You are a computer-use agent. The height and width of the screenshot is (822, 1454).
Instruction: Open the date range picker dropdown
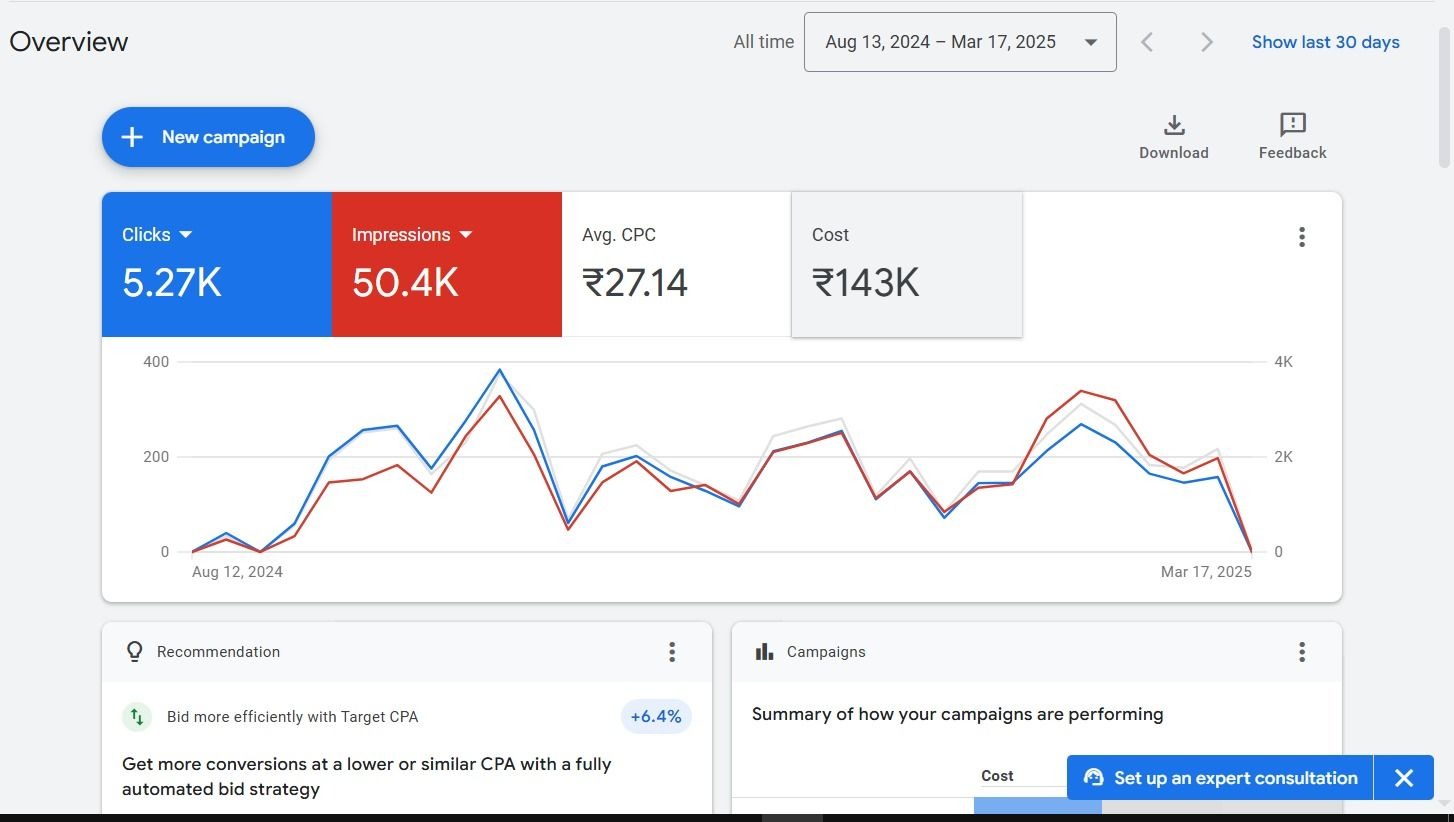pyautogui.click(x=960, y=42)
